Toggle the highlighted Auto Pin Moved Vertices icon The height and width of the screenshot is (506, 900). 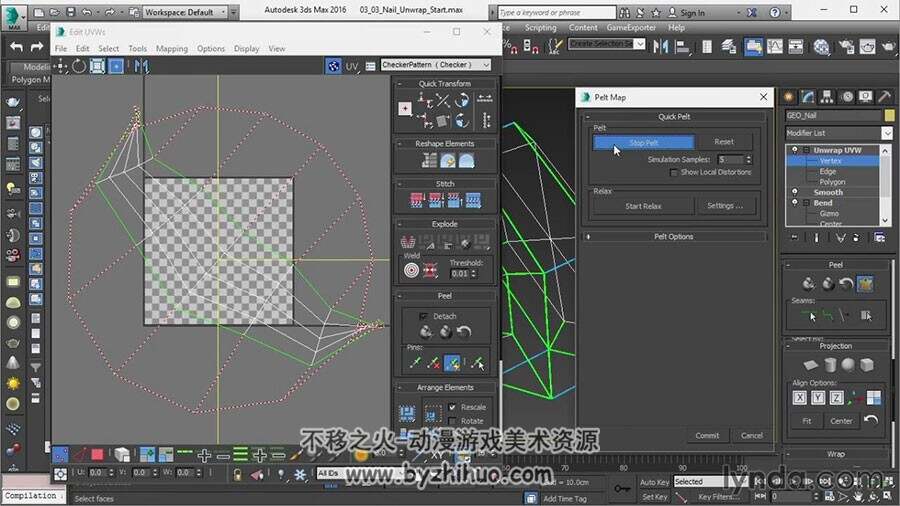452,363
